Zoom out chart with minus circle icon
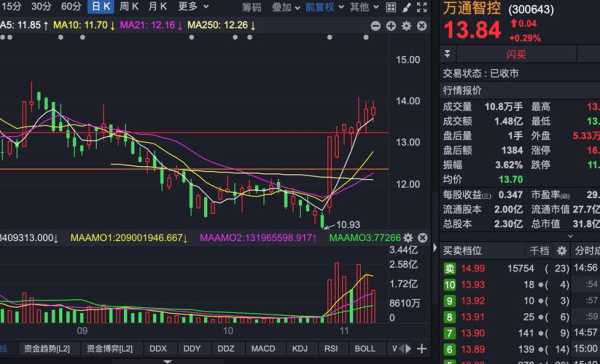 click(376, 26)
